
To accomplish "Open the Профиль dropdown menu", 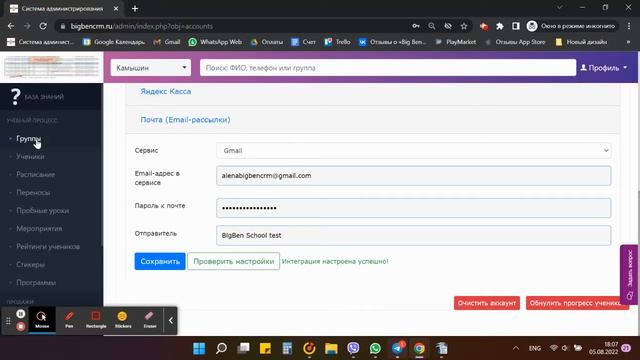I will [604, 68].
